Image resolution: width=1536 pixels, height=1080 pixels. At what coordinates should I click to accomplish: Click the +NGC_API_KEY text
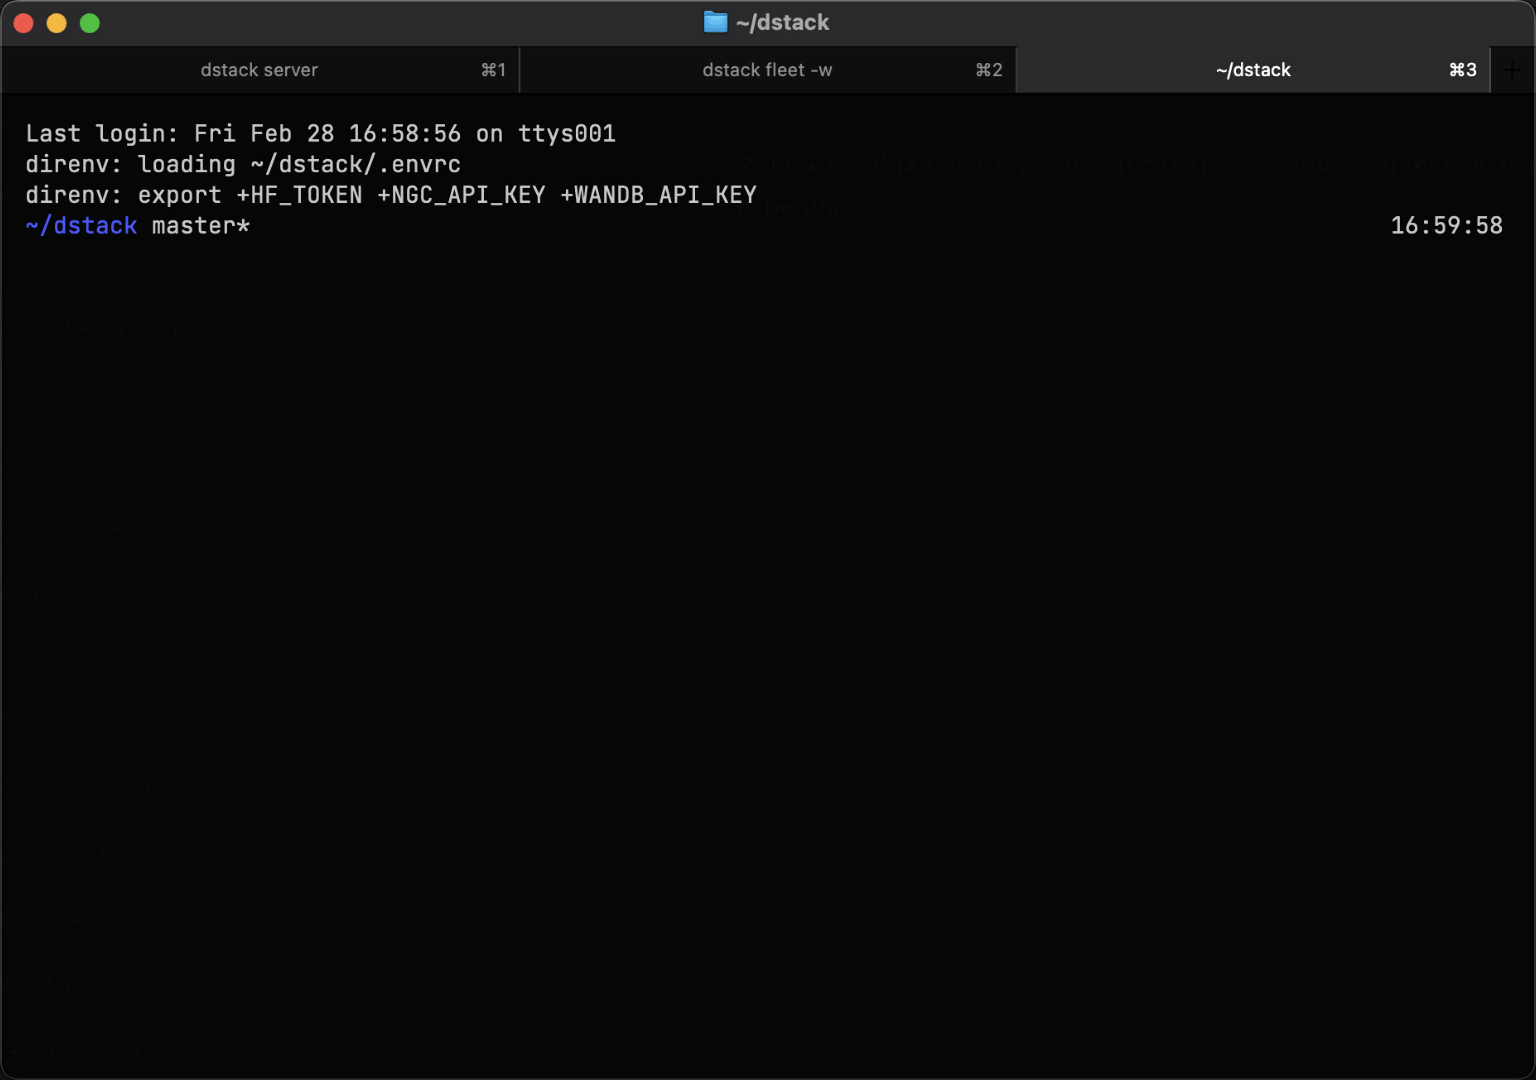(x=461, y=195)
